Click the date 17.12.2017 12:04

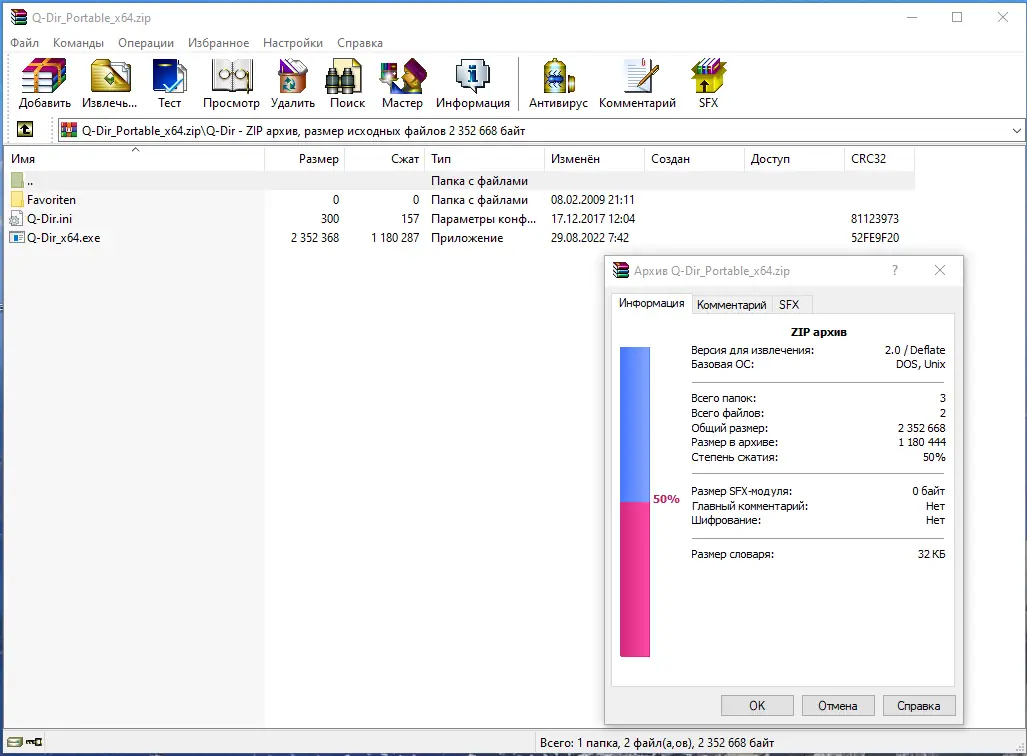point(593,219)
